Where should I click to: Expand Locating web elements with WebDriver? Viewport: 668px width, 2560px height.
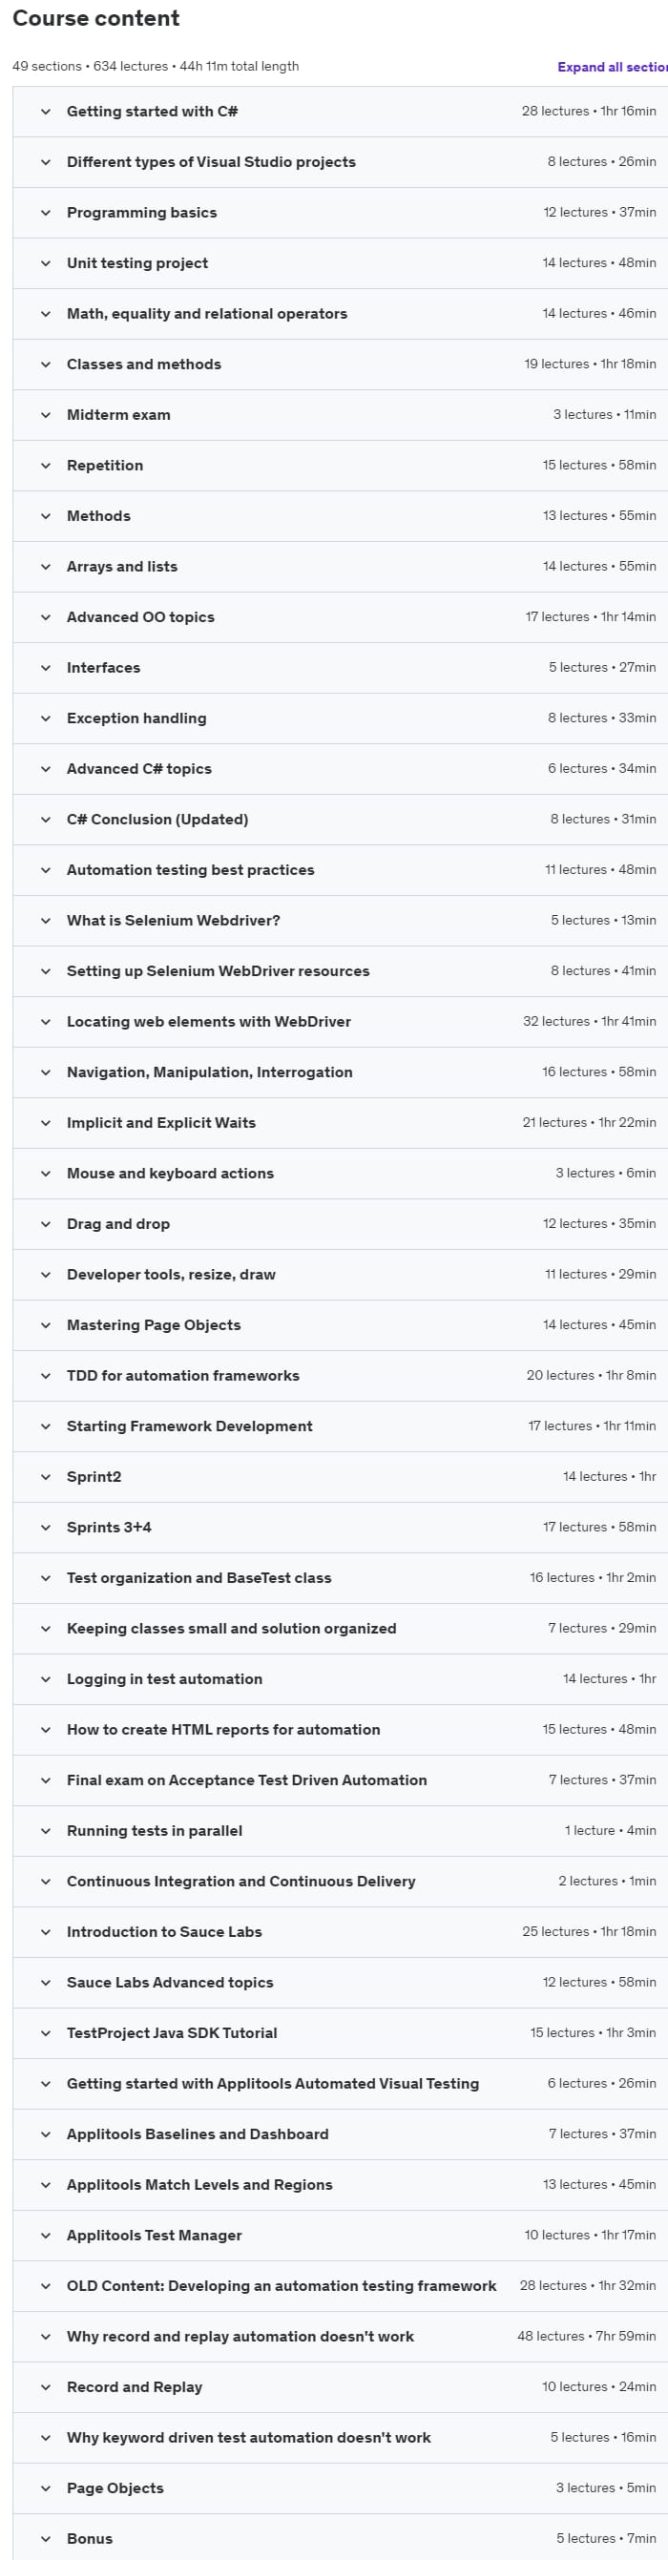[340, 1022]
